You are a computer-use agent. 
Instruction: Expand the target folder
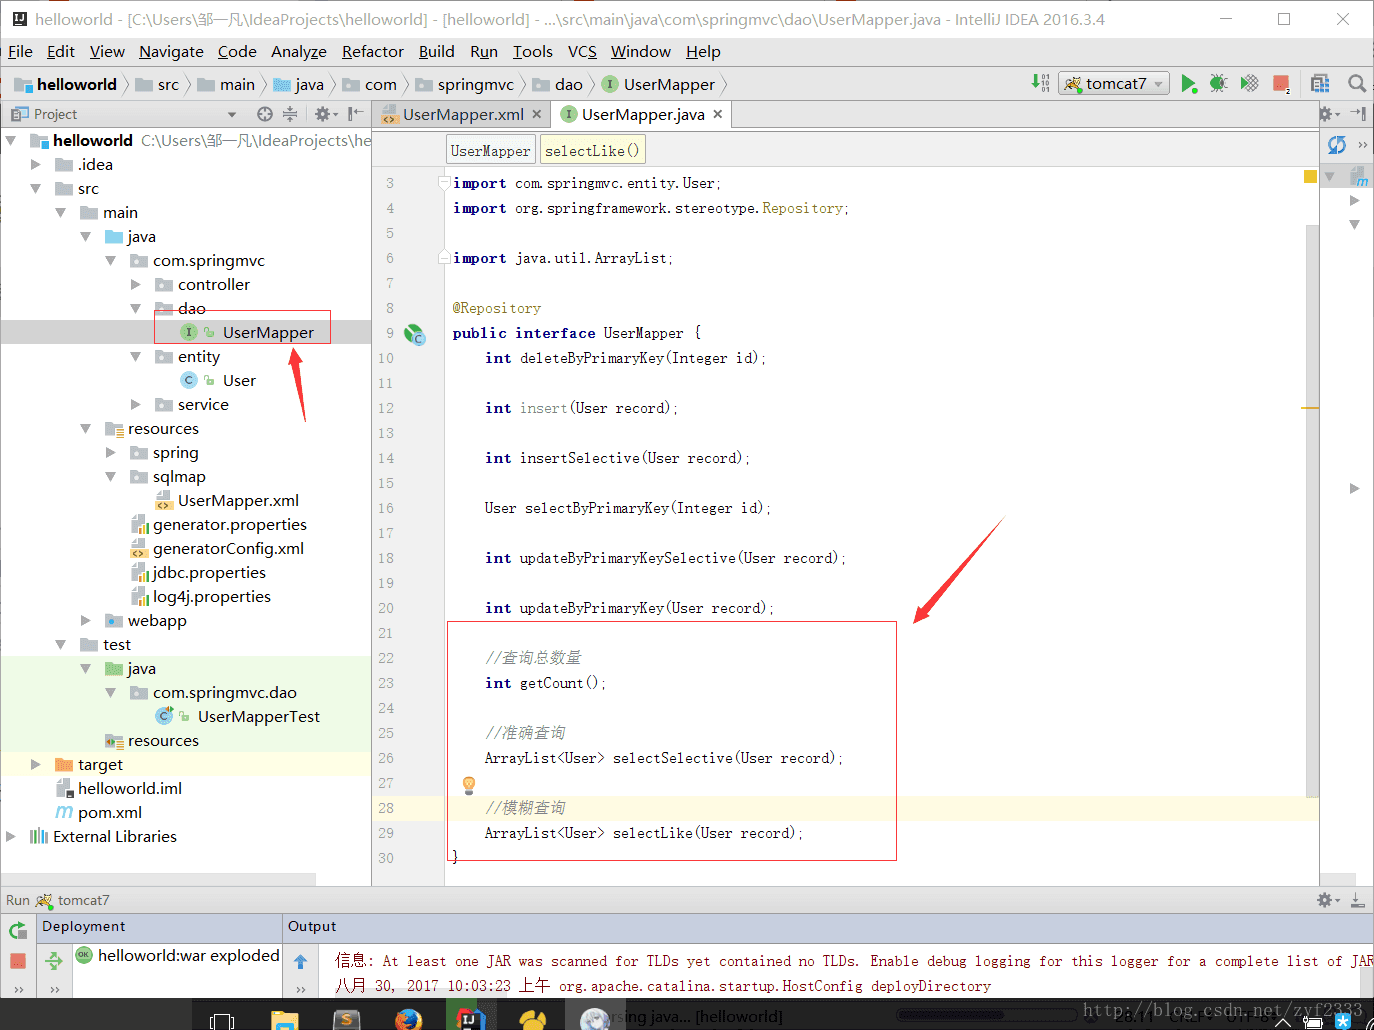tap(36, 764)
